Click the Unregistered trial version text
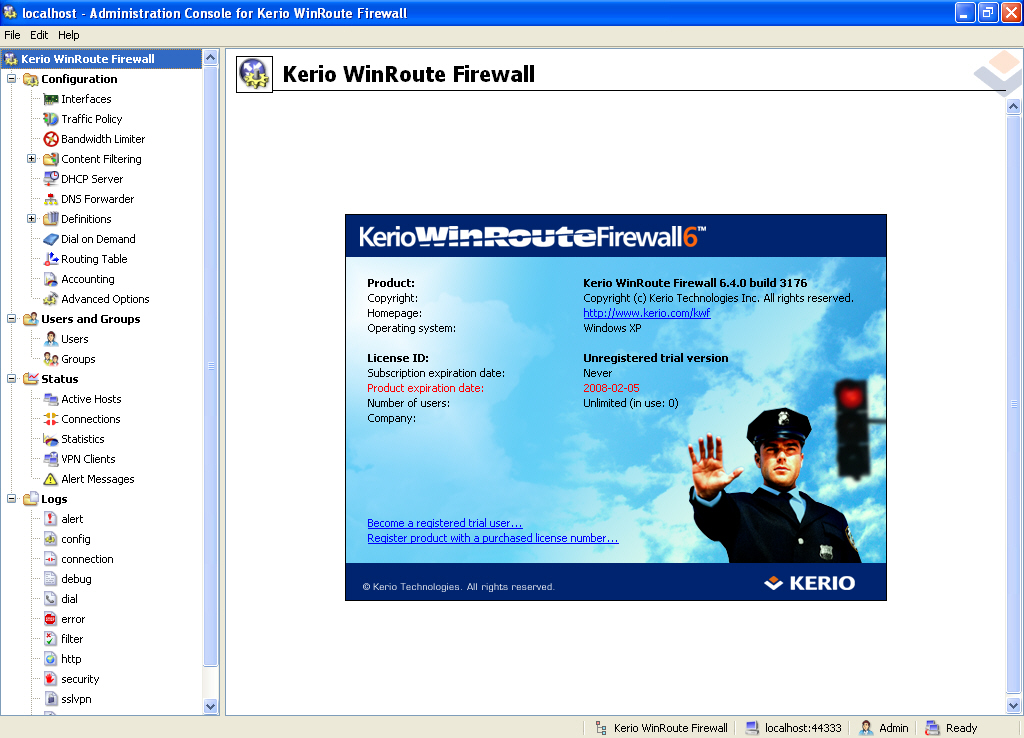The image size is (1024, 738). (656, 358)
